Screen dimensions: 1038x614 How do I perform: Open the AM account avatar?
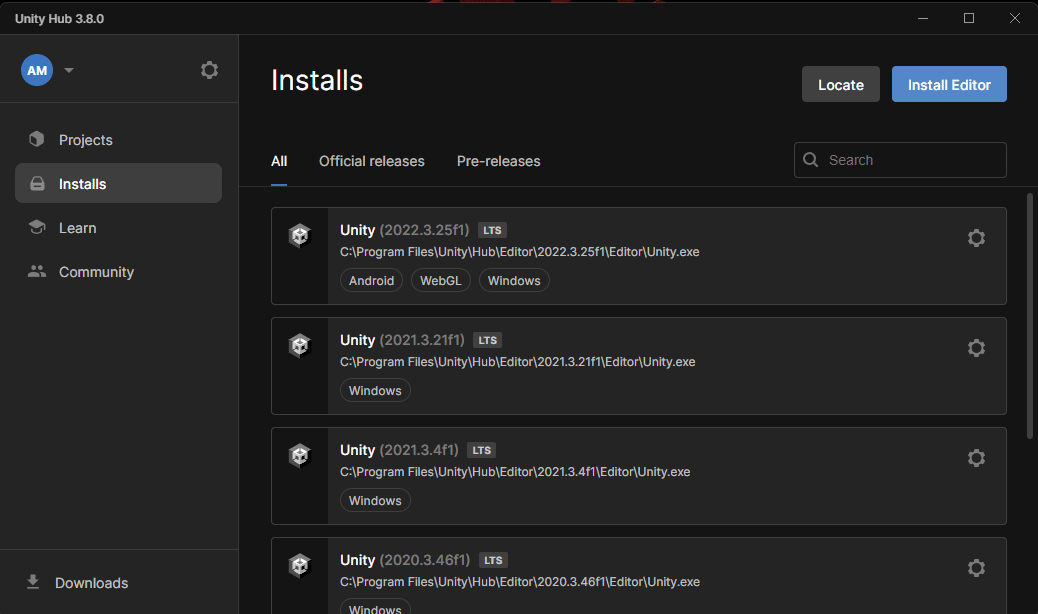point(37,70)
